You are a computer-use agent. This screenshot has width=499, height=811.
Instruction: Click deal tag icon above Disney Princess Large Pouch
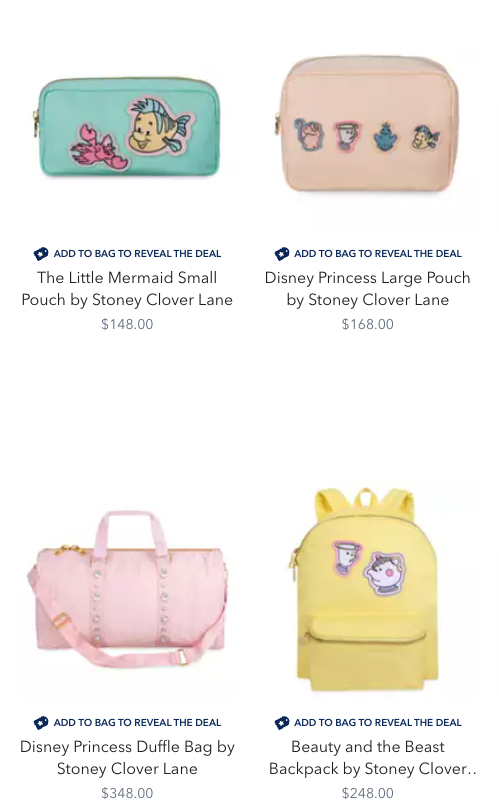click(x=282, y=254)
